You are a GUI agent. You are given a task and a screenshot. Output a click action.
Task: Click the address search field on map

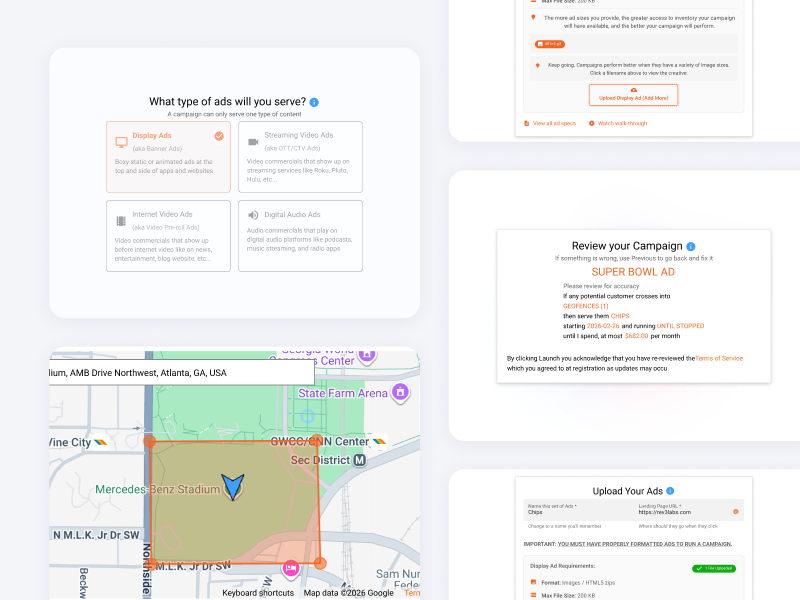click(180, 373)
